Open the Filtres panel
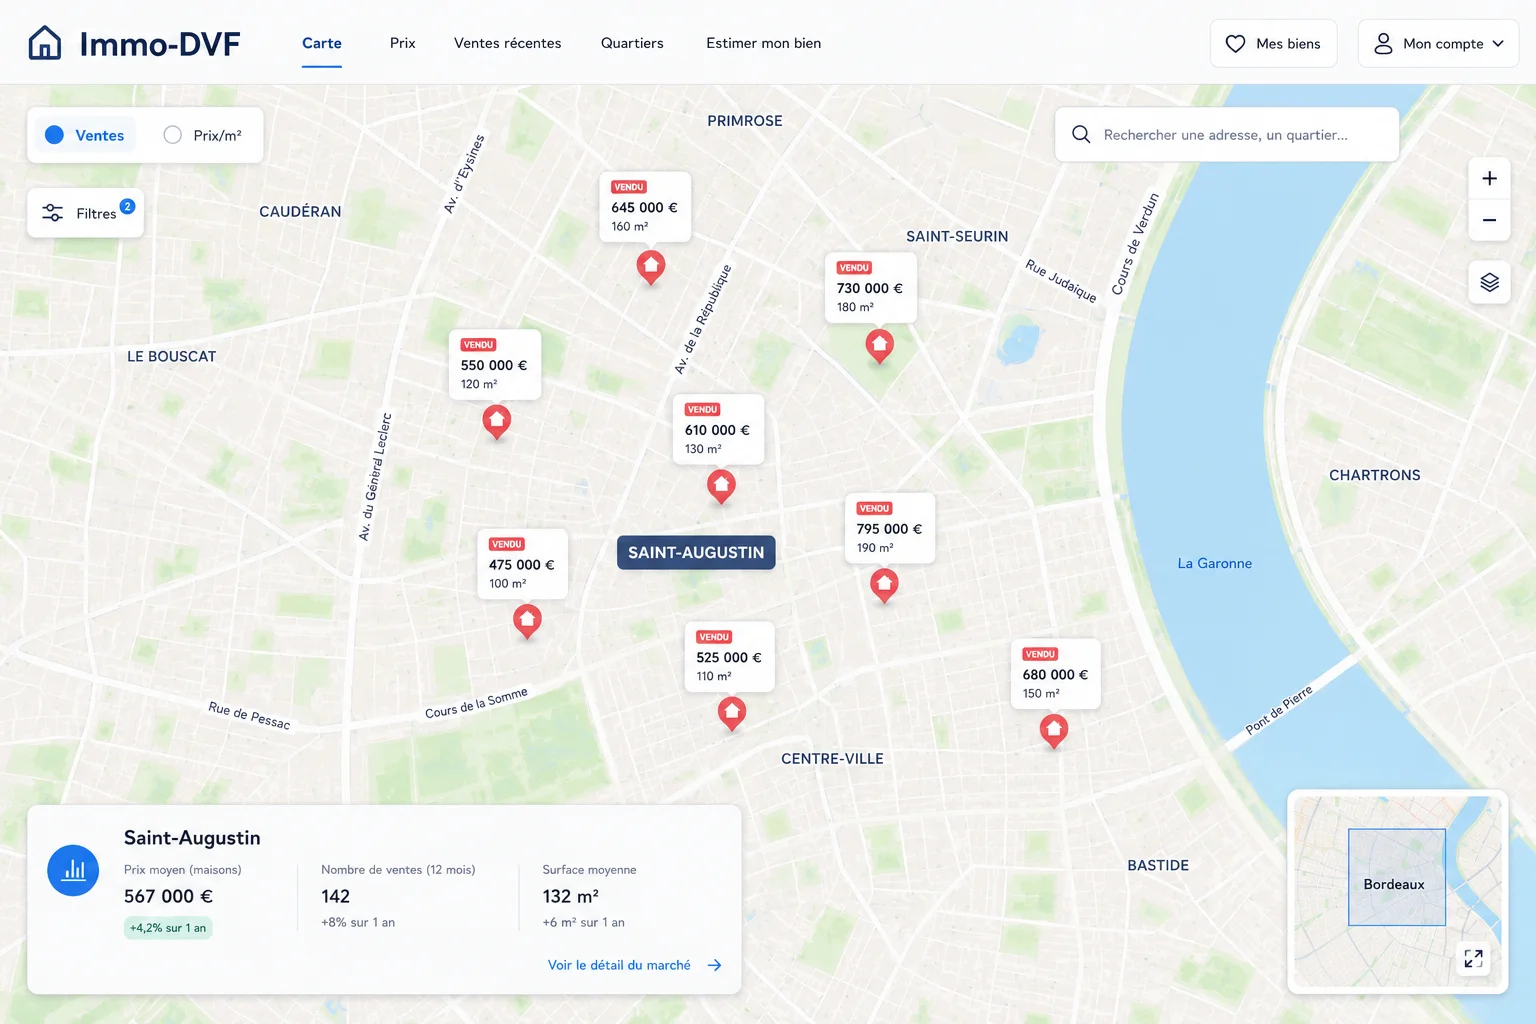The image size is (1536, 1024). (x=85, y=213)
